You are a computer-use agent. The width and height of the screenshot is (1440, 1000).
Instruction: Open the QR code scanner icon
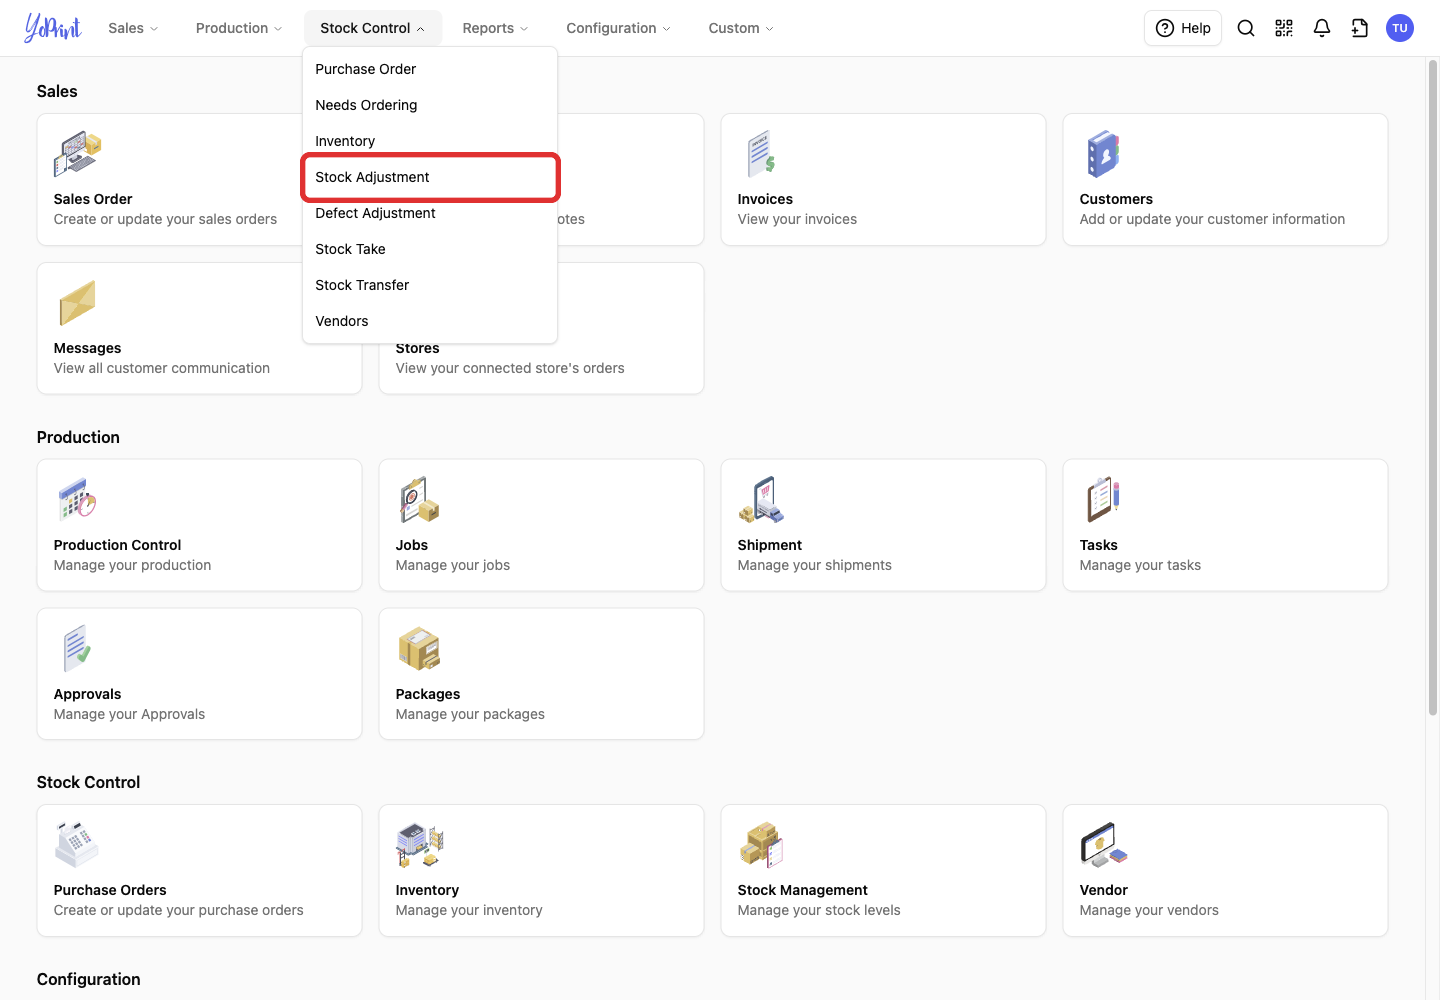(1284, 28)
